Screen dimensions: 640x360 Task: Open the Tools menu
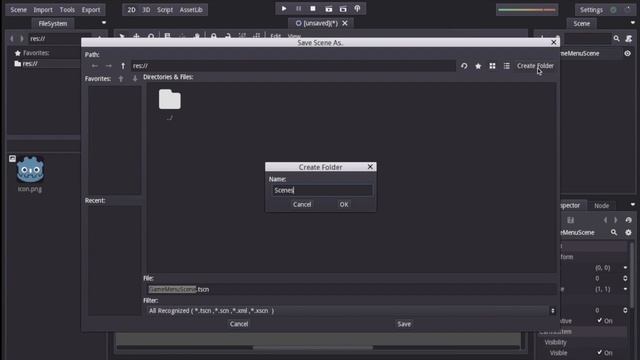pos(67,9)
